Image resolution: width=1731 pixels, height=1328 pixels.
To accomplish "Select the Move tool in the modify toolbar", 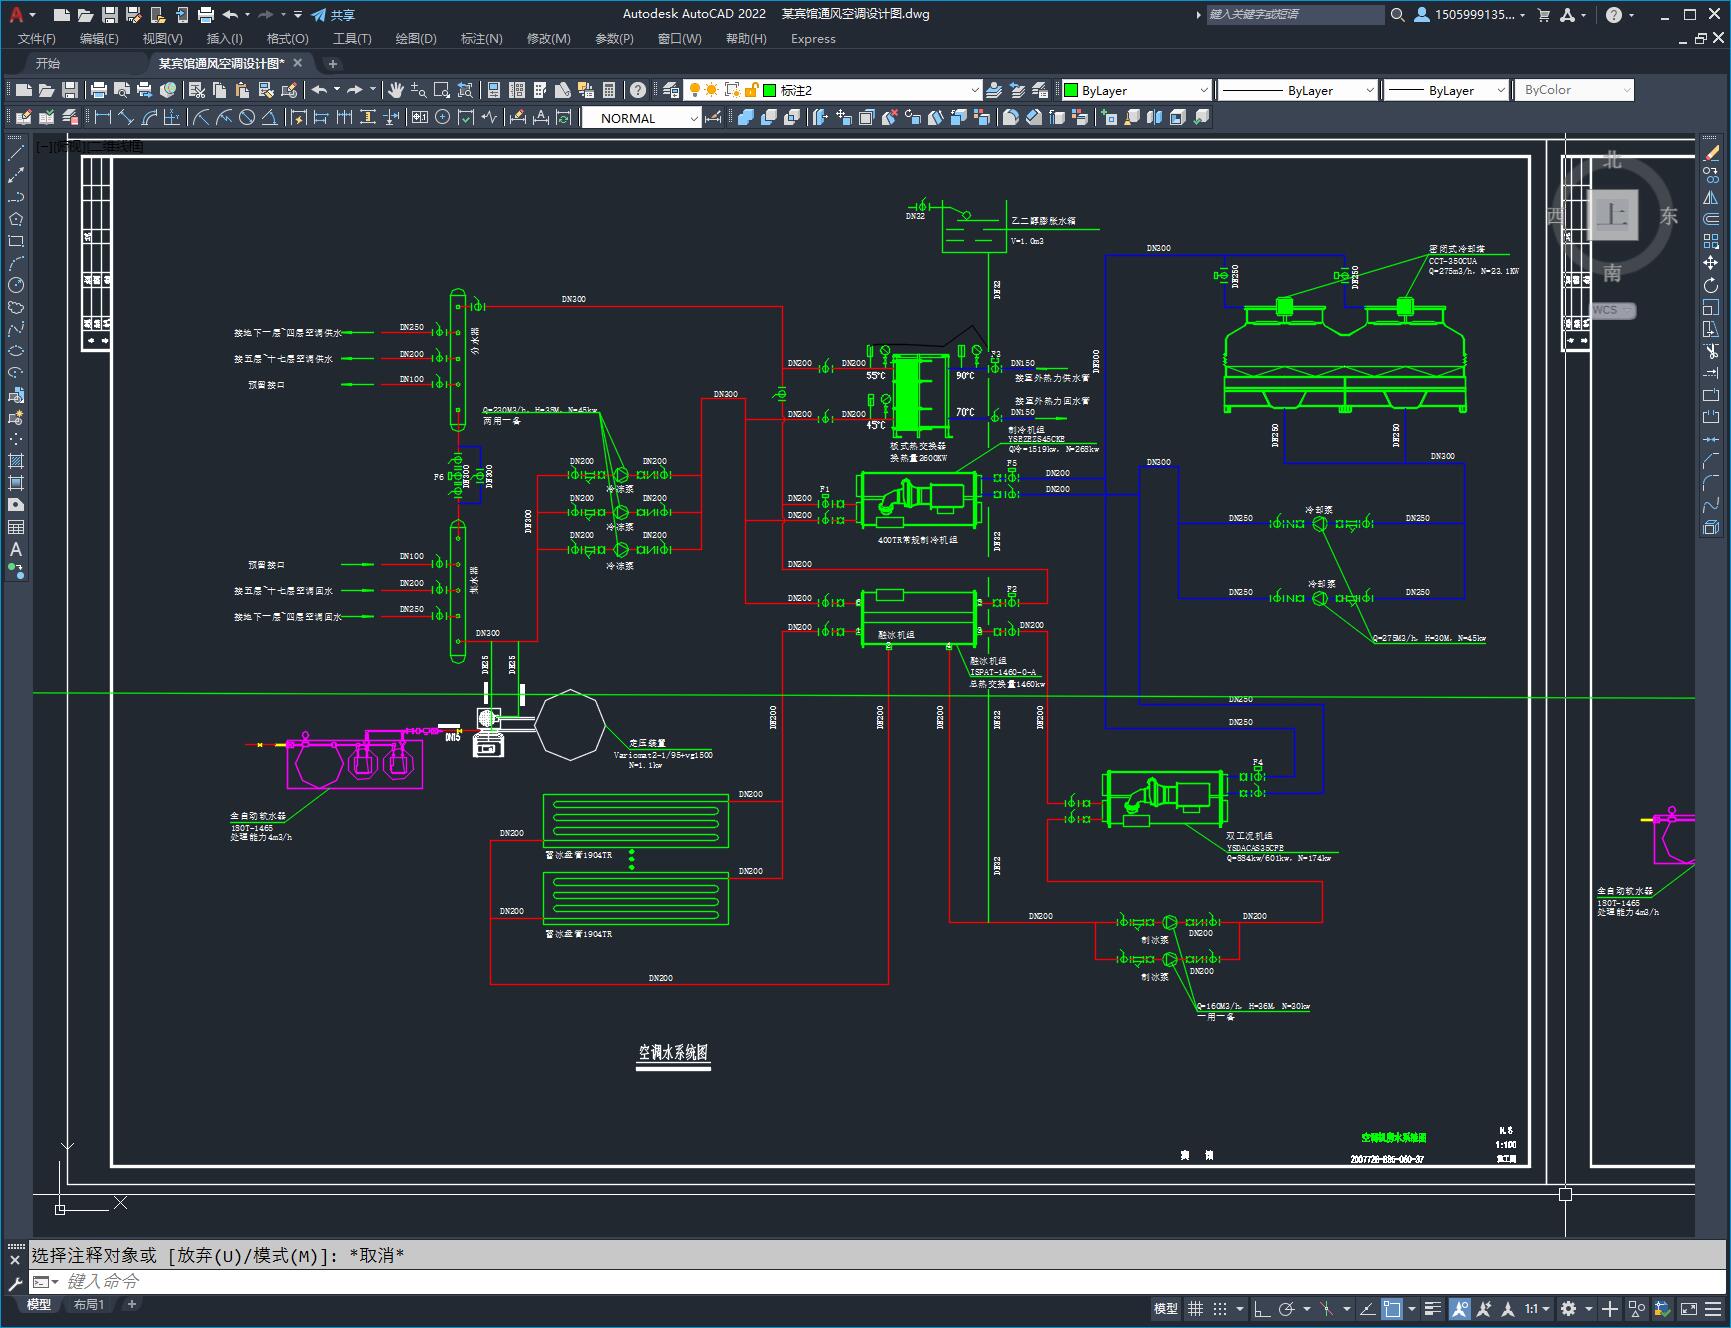I will (x=1711, y=263).
